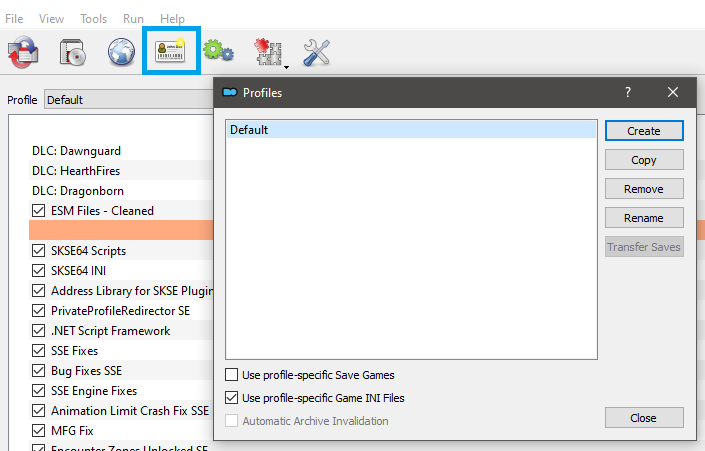Open the Help menu
This screenshot has height=451, width=705.
[x=172, y=19]
